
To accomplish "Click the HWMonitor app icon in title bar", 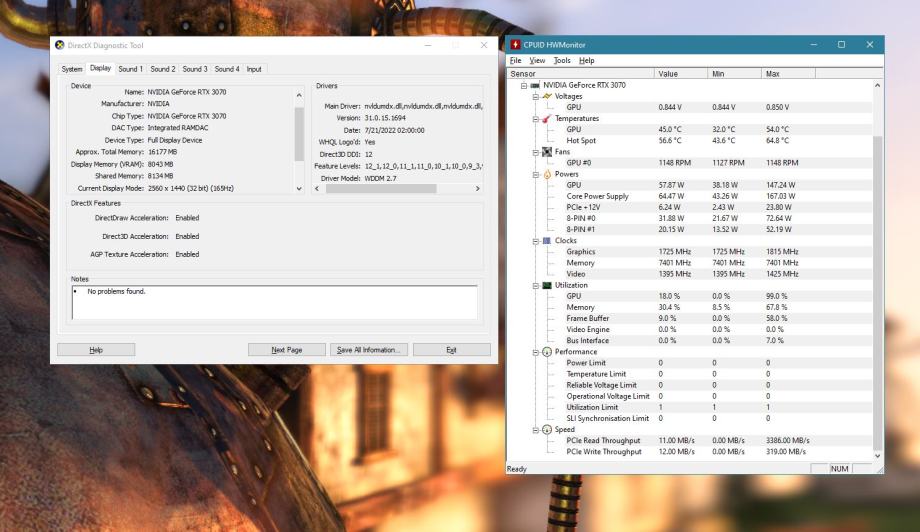I will pos(515,45).
